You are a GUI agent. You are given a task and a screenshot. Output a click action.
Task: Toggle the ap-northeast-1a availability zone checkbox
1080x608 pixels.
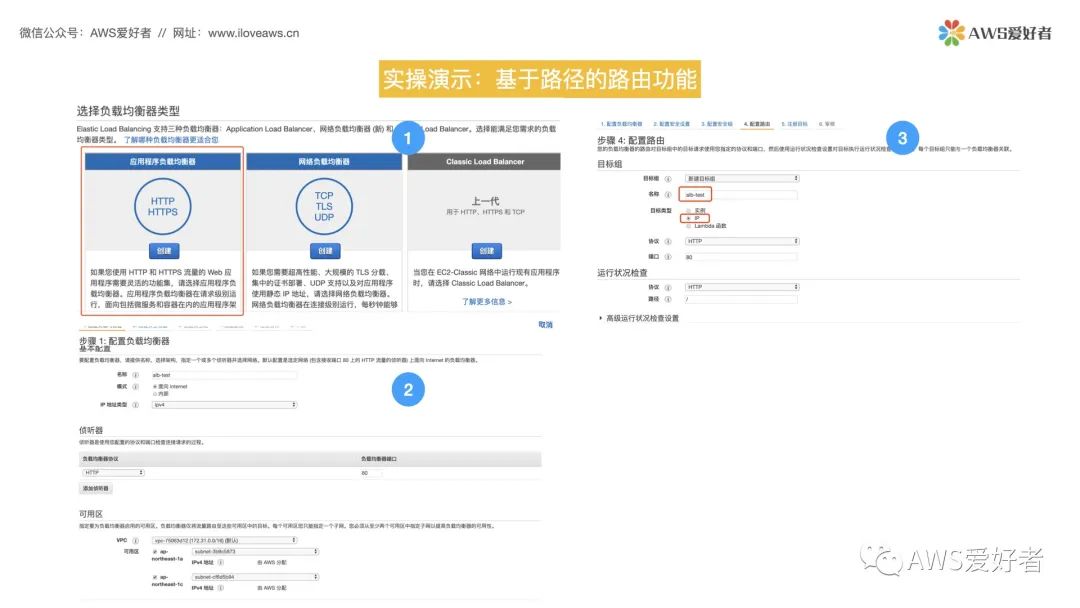point(155,552)
